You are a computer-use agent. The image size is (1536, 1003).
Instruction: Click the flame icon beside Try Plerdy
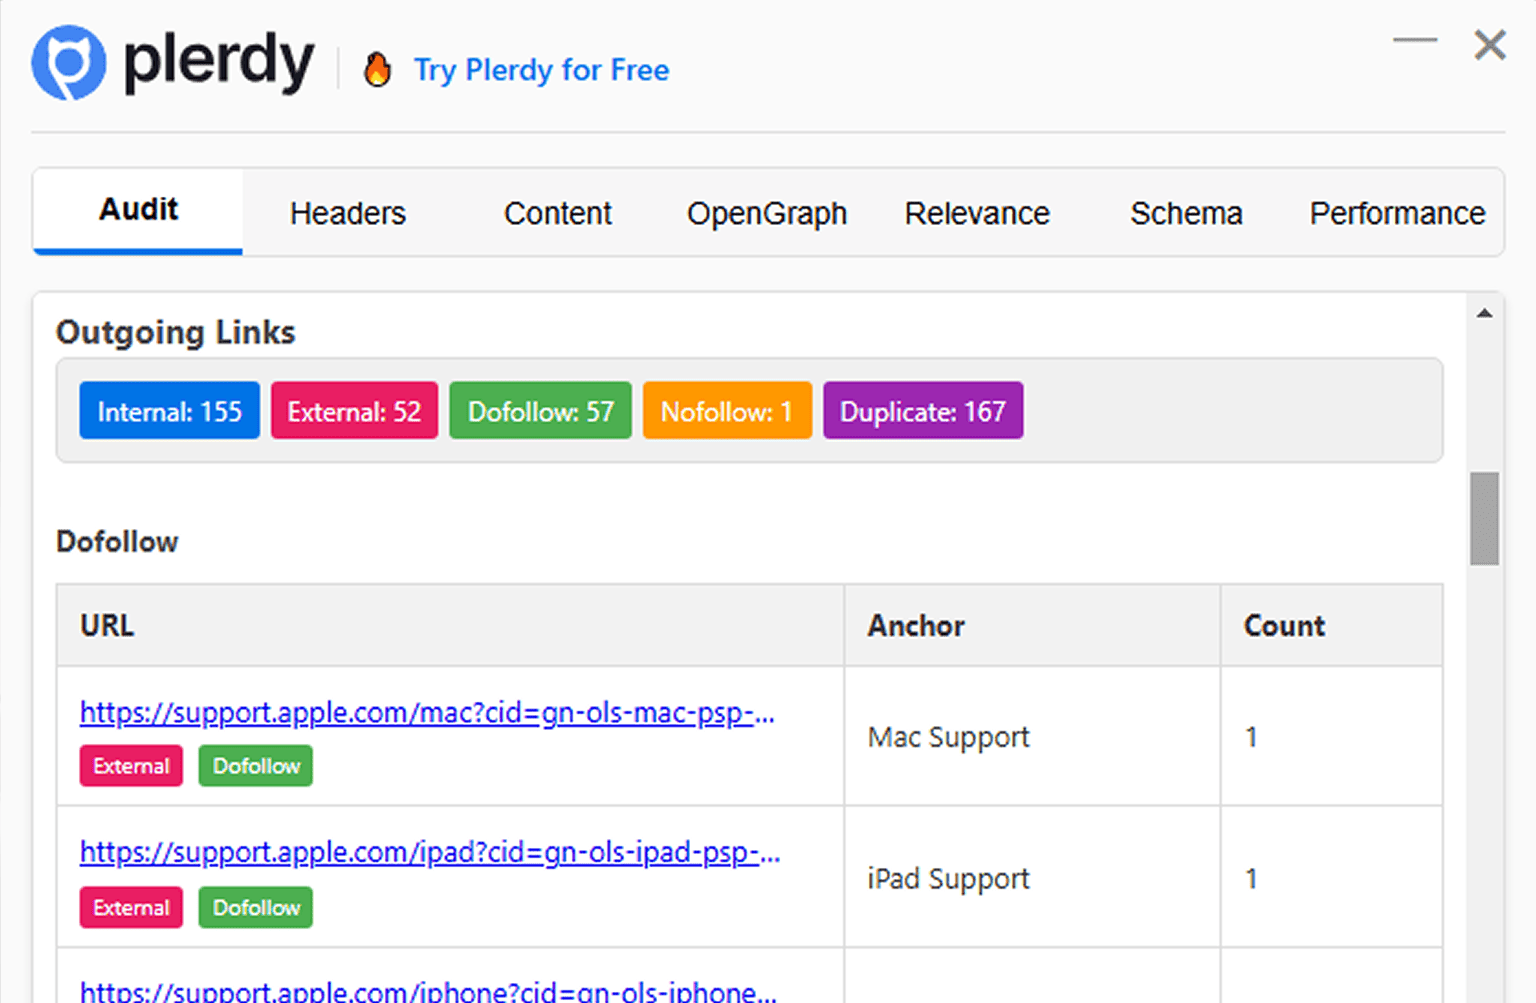click(378, 70)
